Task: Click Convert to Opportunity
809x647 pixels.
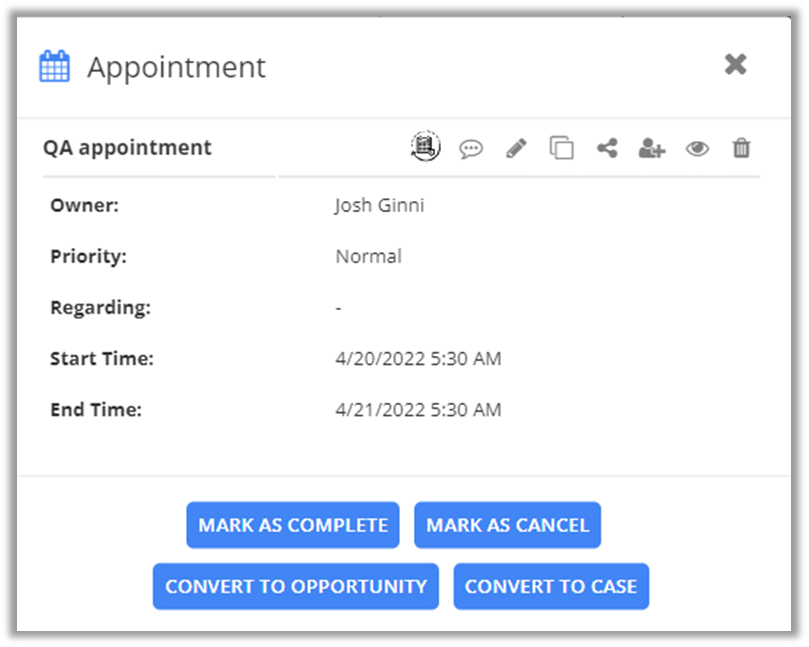Action: click(x=295, y=586)
